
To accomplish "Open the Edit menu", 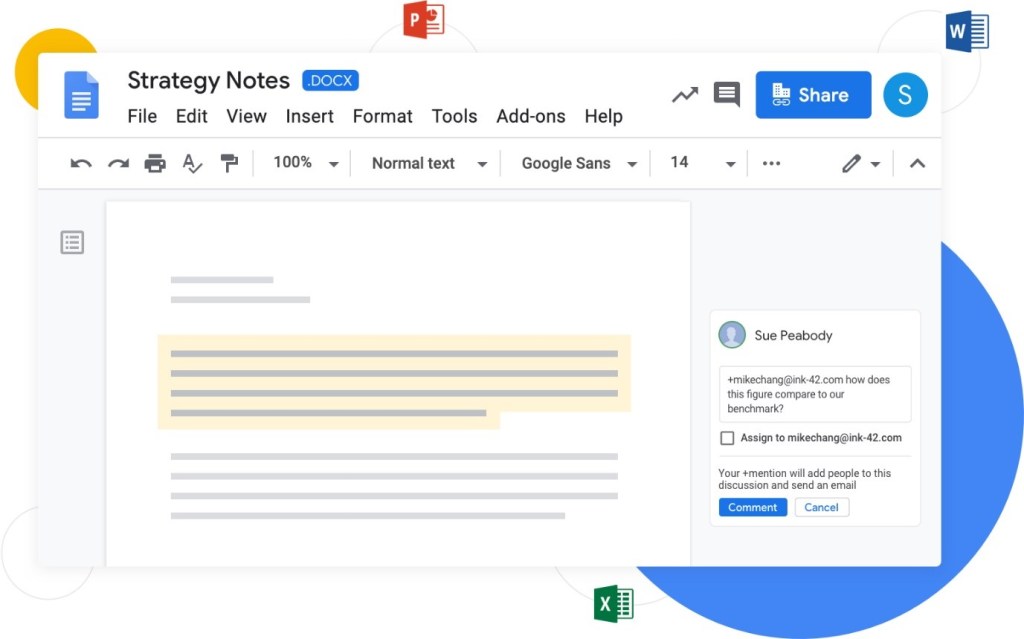I will [191, 116].
